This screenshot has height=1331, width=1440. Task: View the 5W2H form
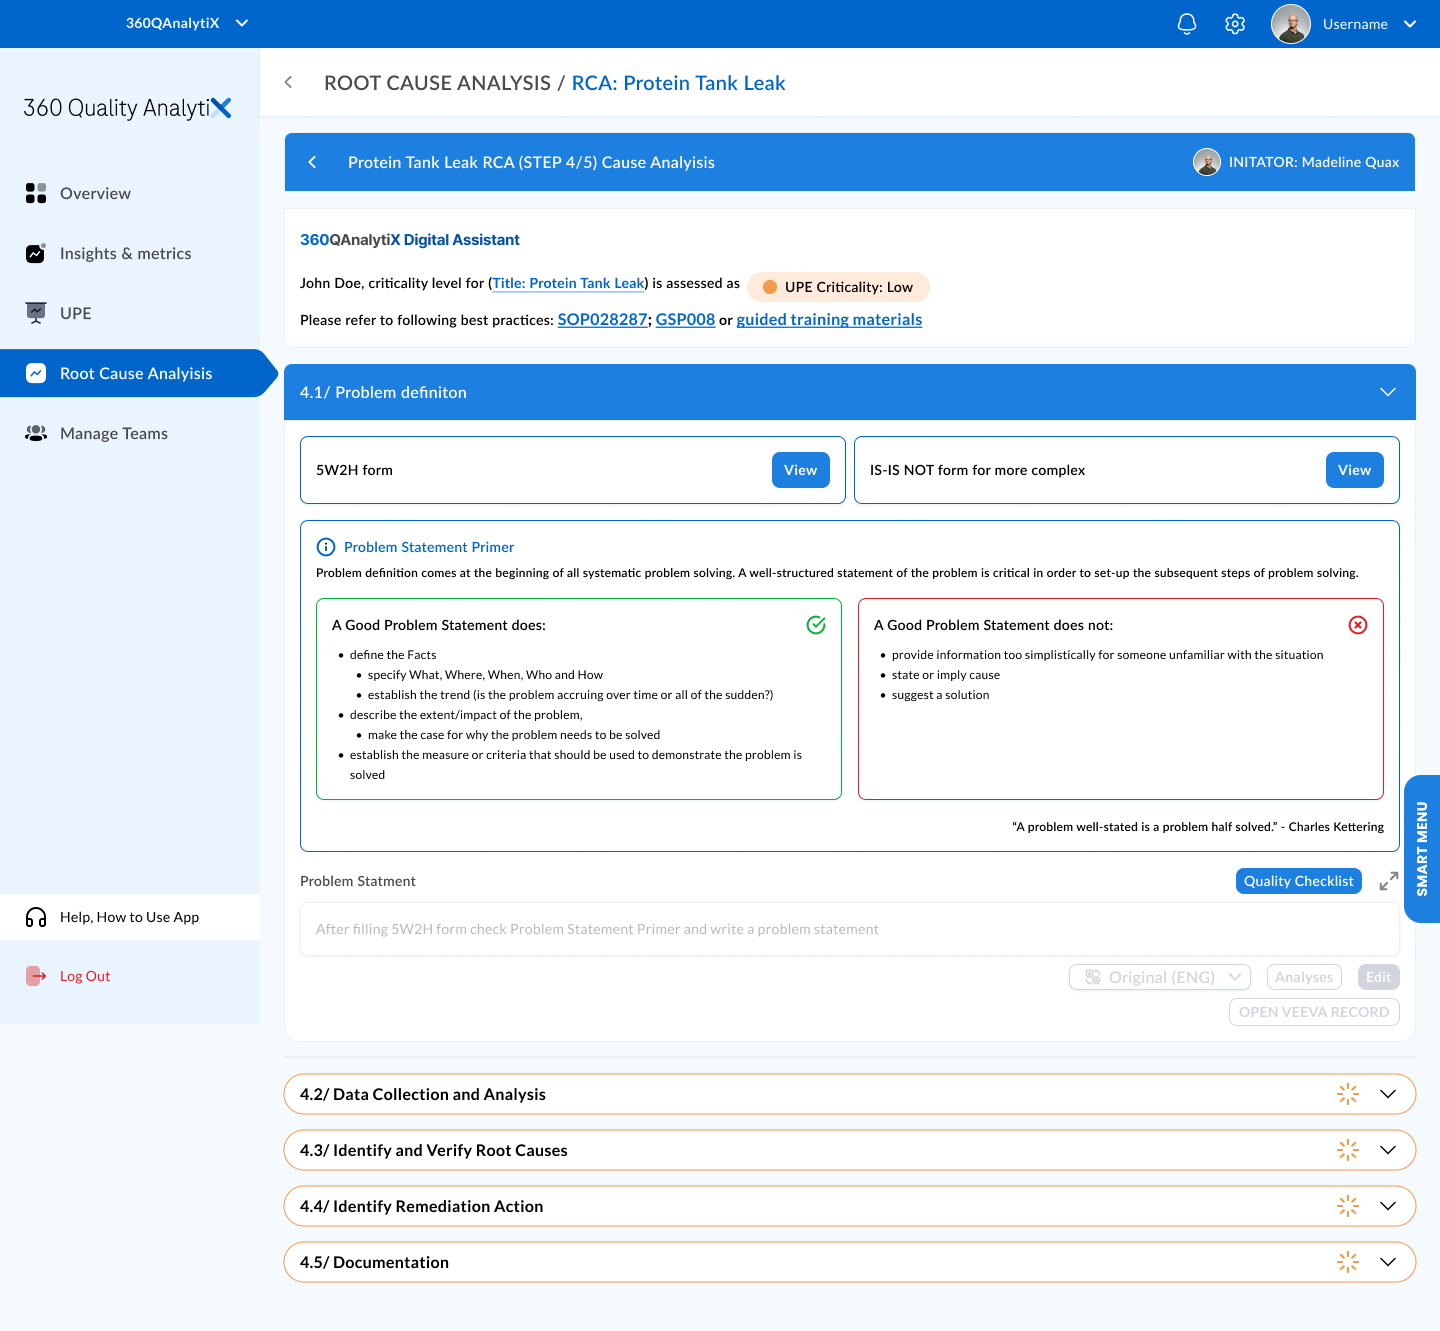[800, 470]
